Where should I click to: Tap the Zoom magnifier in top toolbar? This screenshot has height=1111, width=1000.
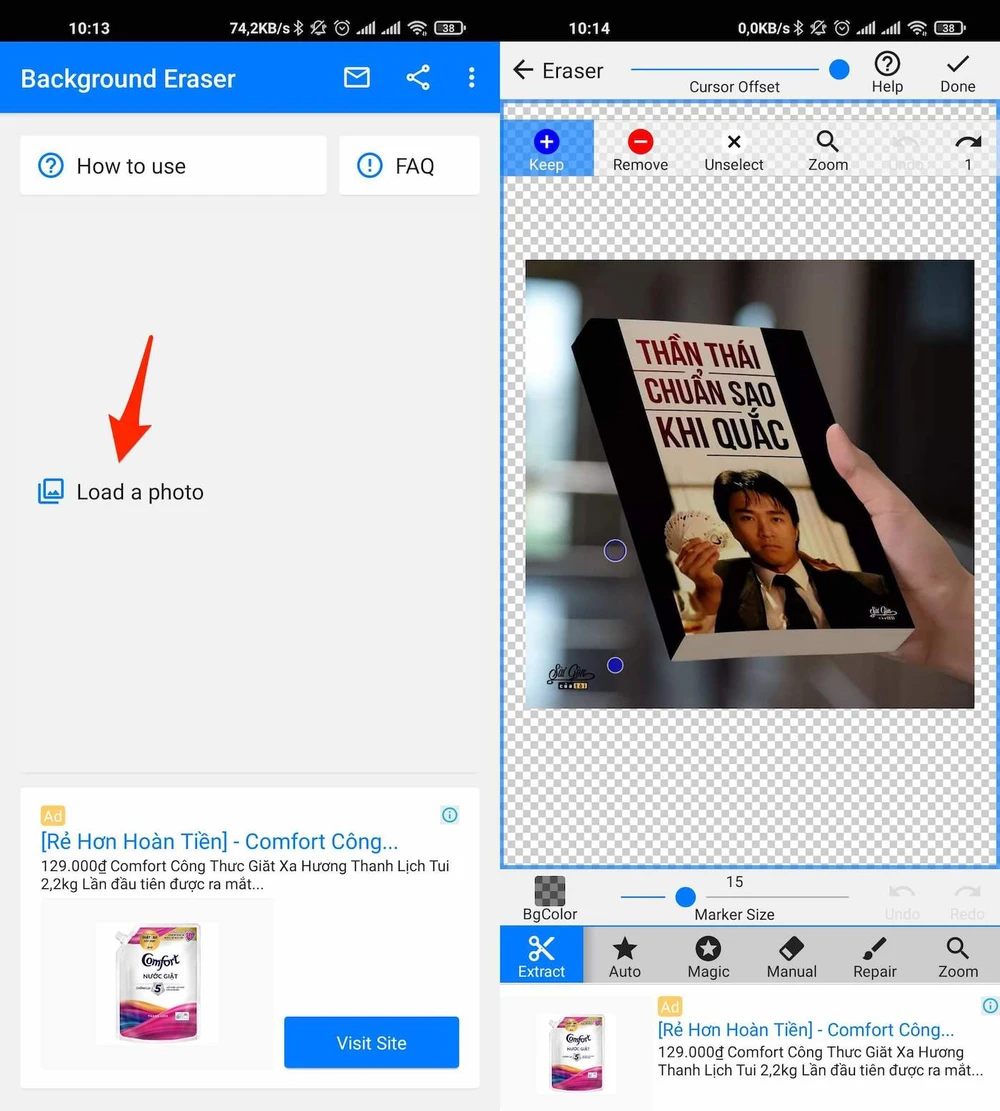(x=827, y=149)
